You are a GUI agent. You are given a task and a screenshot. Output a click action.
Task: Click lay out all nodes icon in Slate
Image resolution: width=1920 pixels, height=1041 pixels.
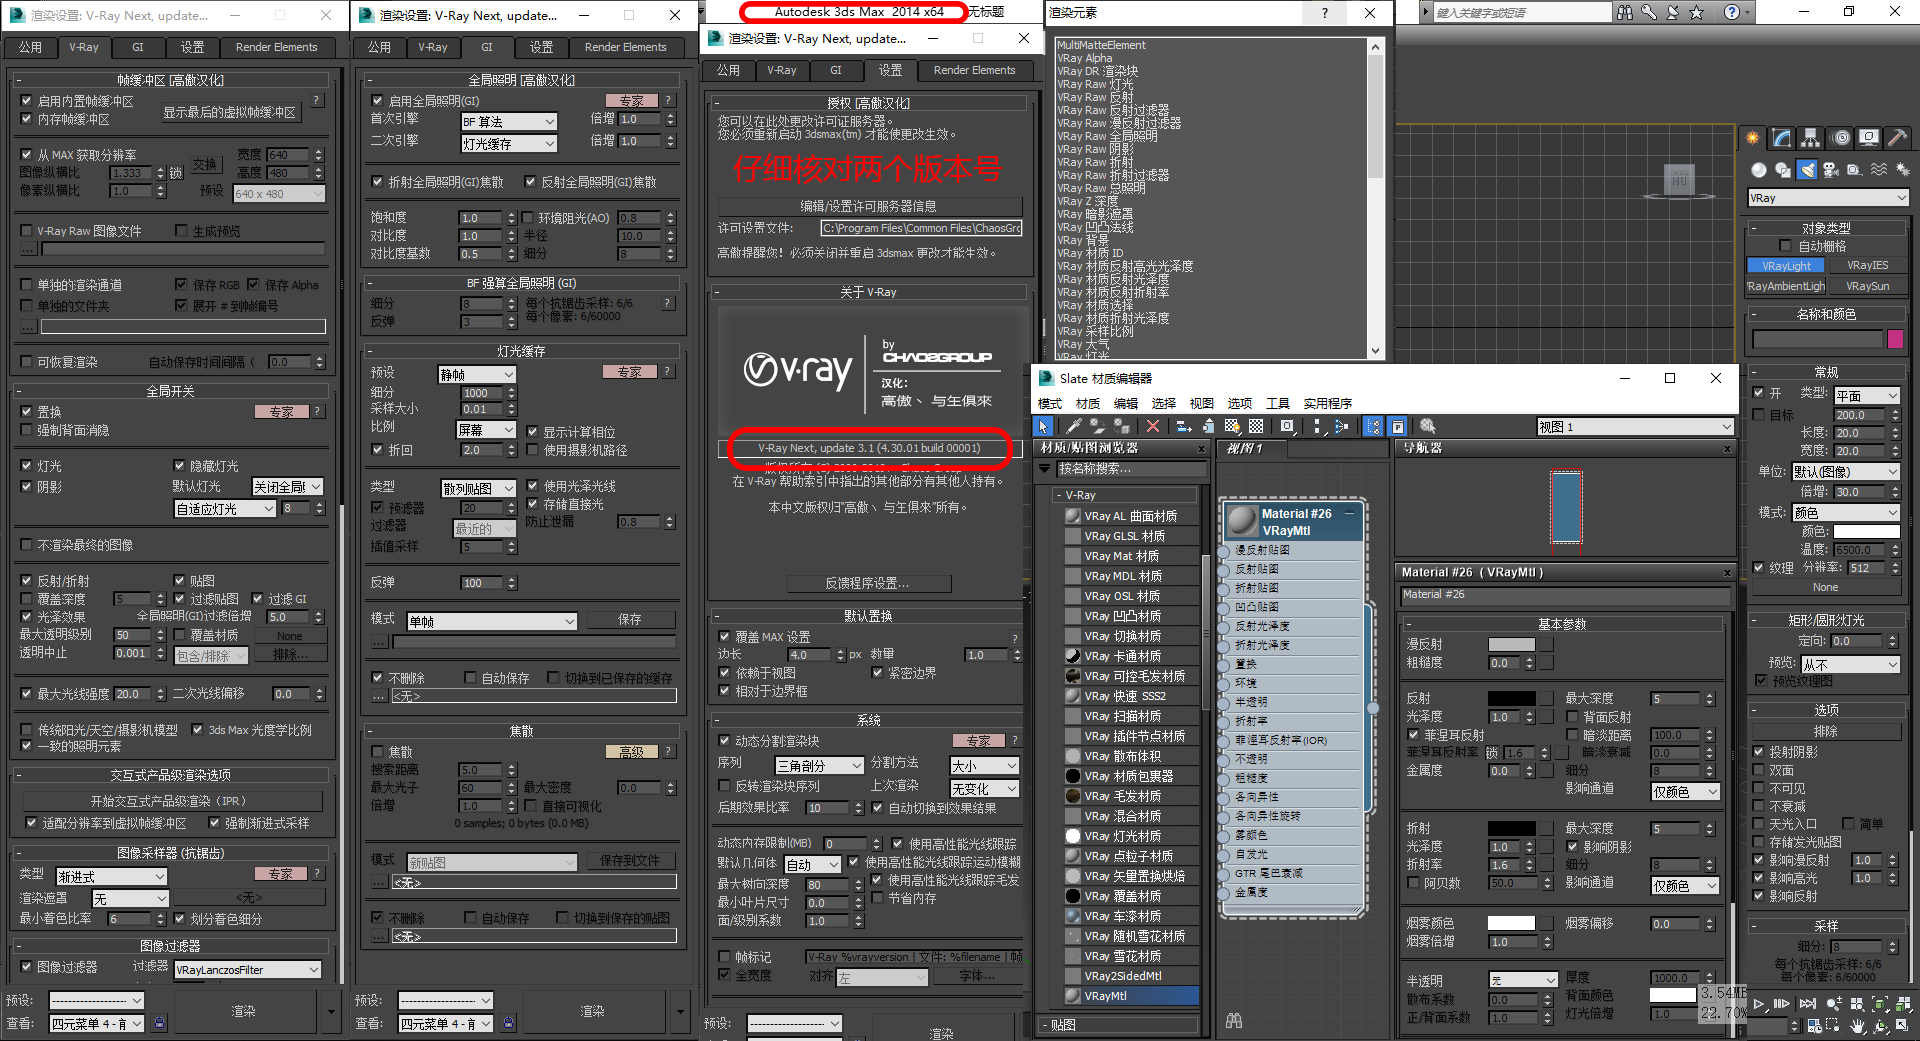1317,426
